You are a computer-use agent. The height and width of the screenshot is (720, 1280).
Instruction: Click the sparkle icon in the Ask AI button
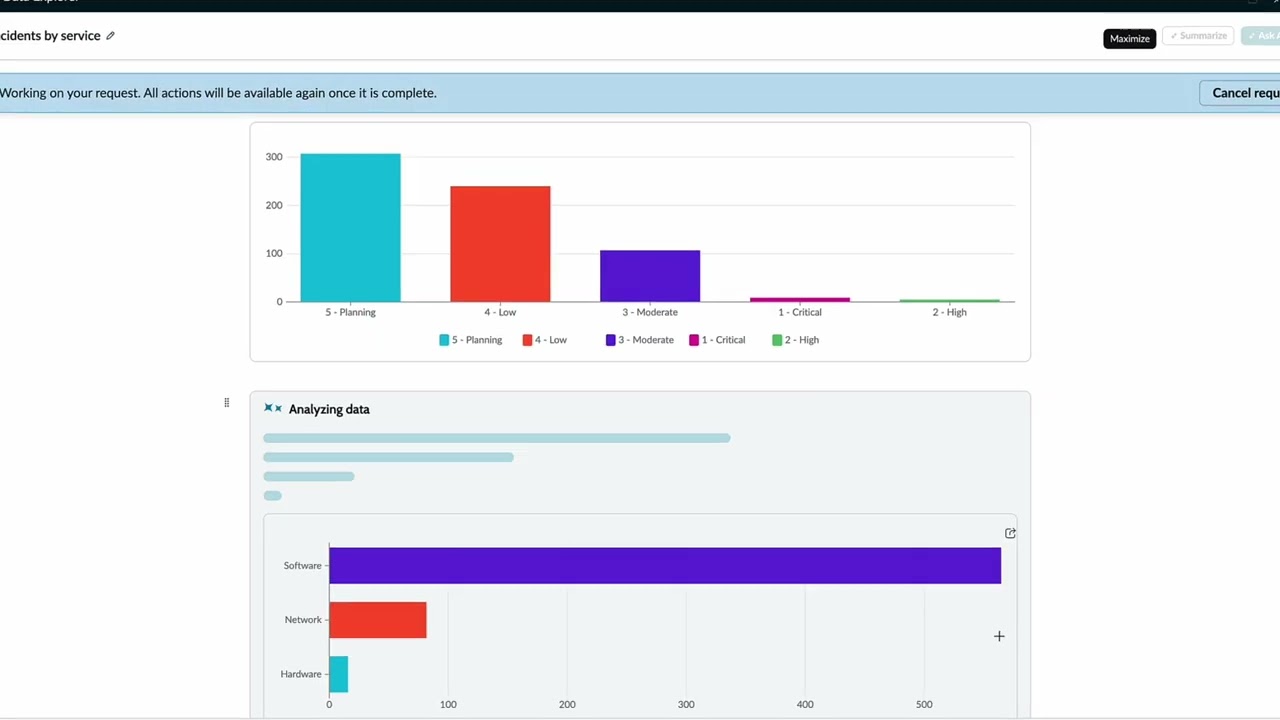coord(1254,35)
